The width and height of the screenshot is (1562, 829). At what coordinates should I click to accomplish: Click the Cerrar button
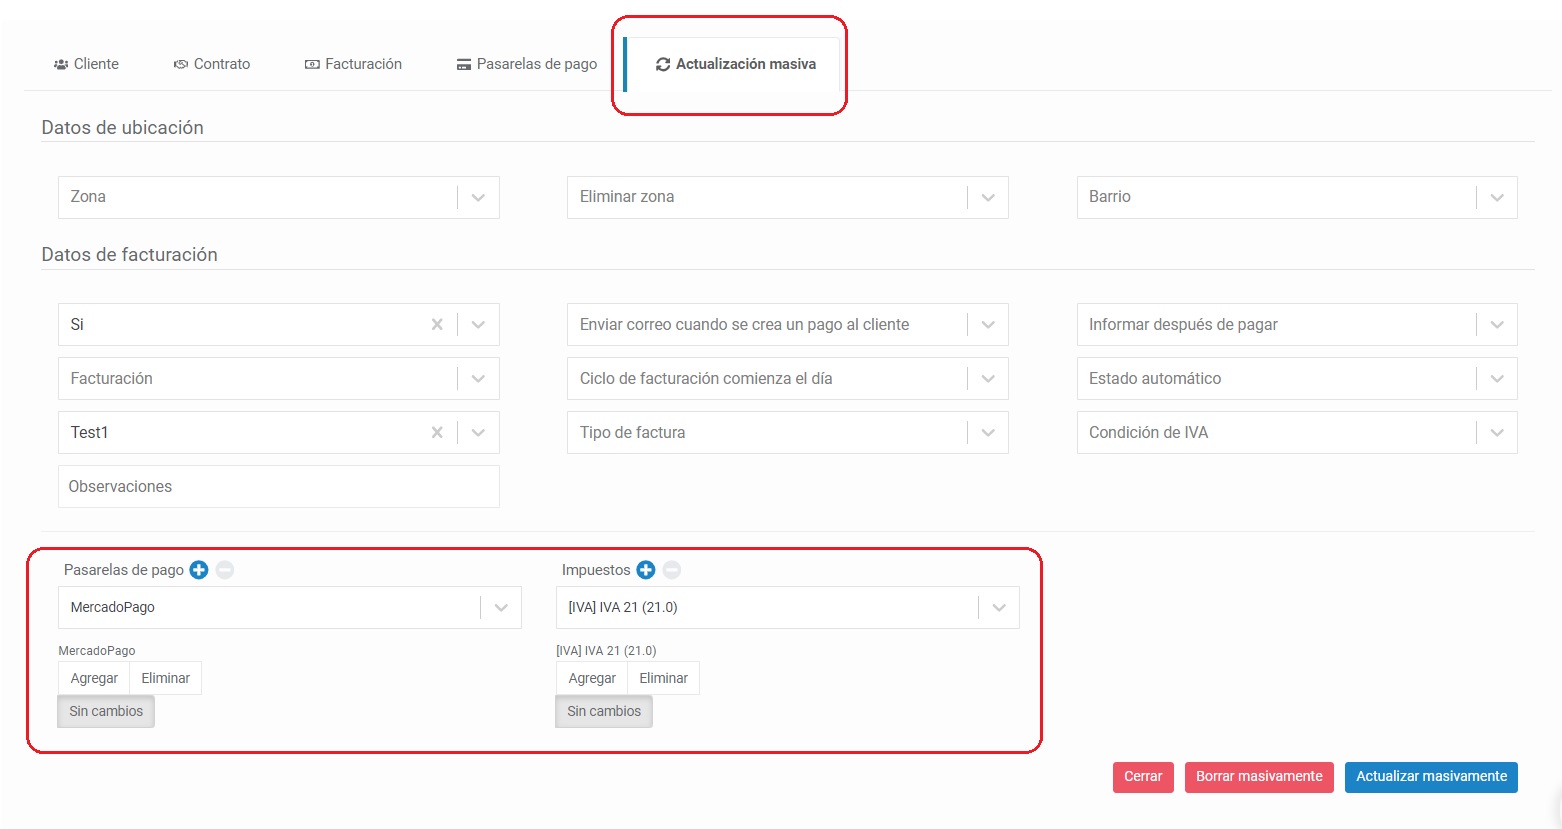1143,777
